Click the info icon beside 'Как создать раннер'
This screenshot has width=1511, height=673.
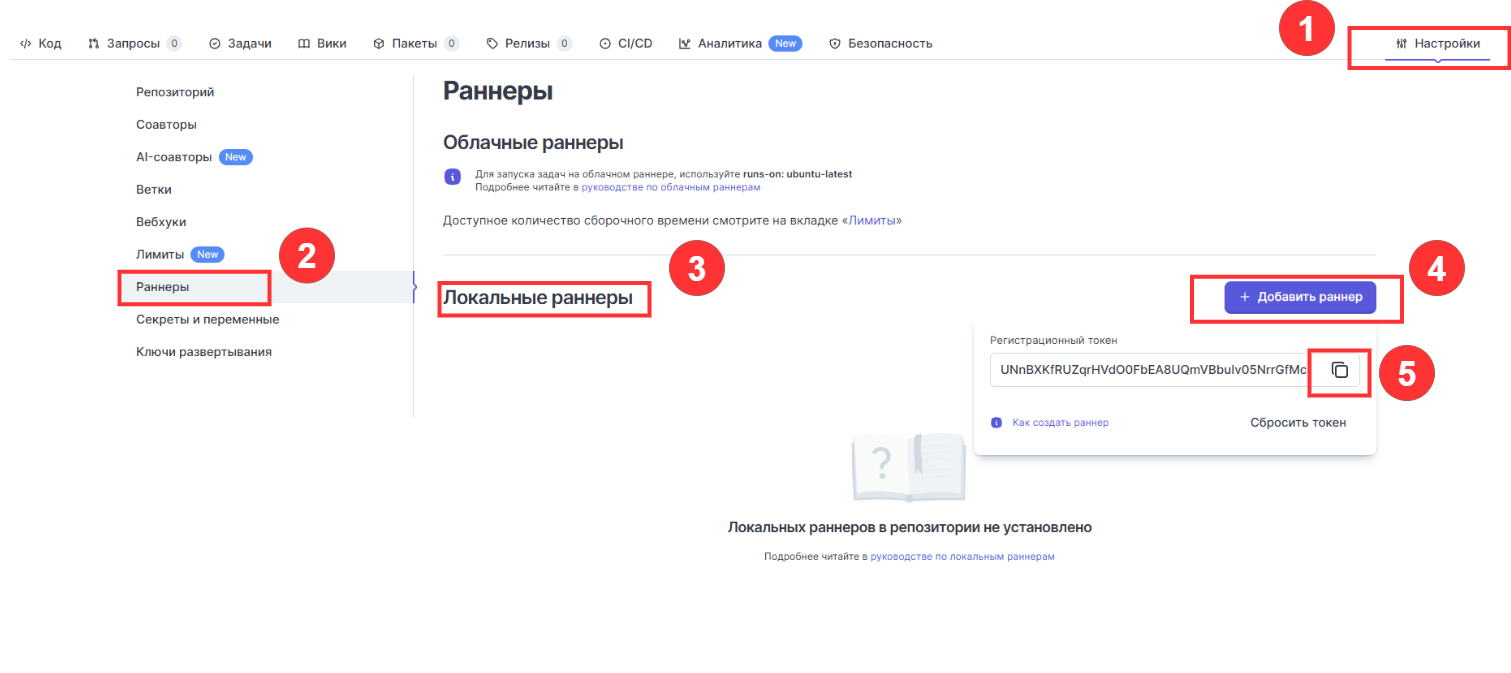click(996, 423)
